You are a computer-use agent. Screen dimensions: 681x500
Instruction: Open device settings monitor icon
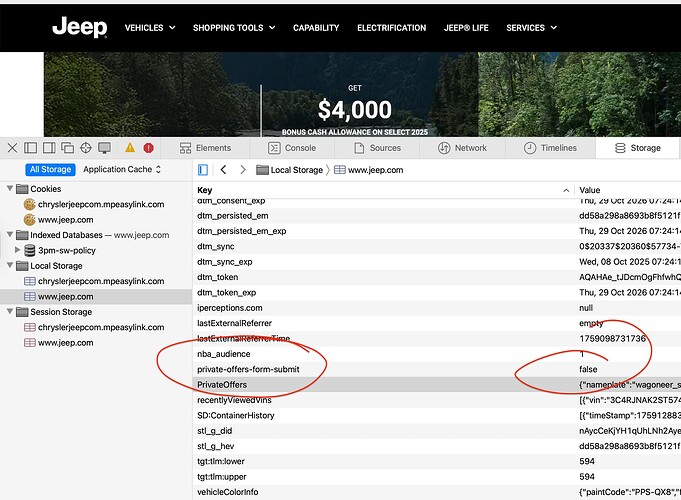point(104,148)
